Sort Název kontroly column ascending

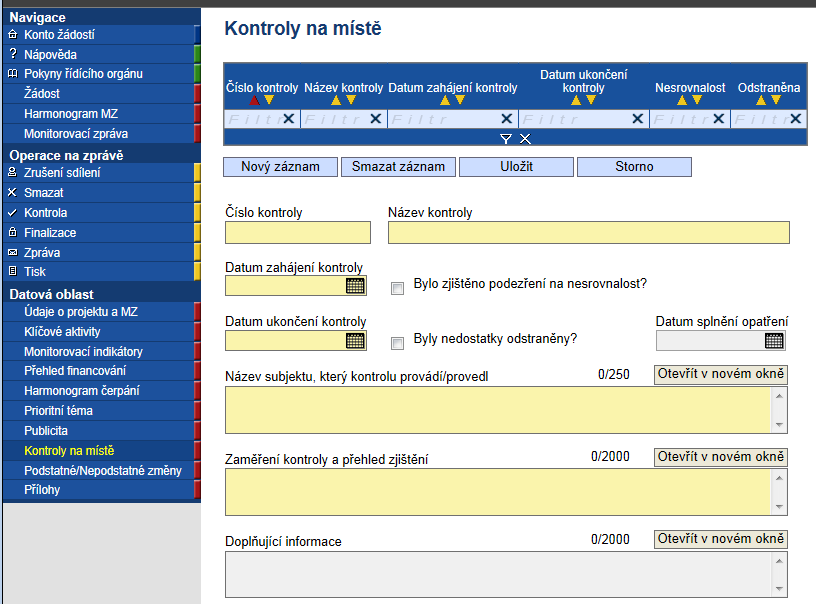coord(336,100)
